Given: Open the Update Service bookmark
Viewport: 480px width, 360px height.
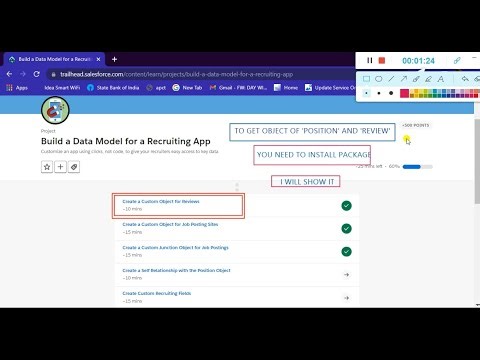Looking at the screenshot, I should pyautogui.click(x=331, y=88).
